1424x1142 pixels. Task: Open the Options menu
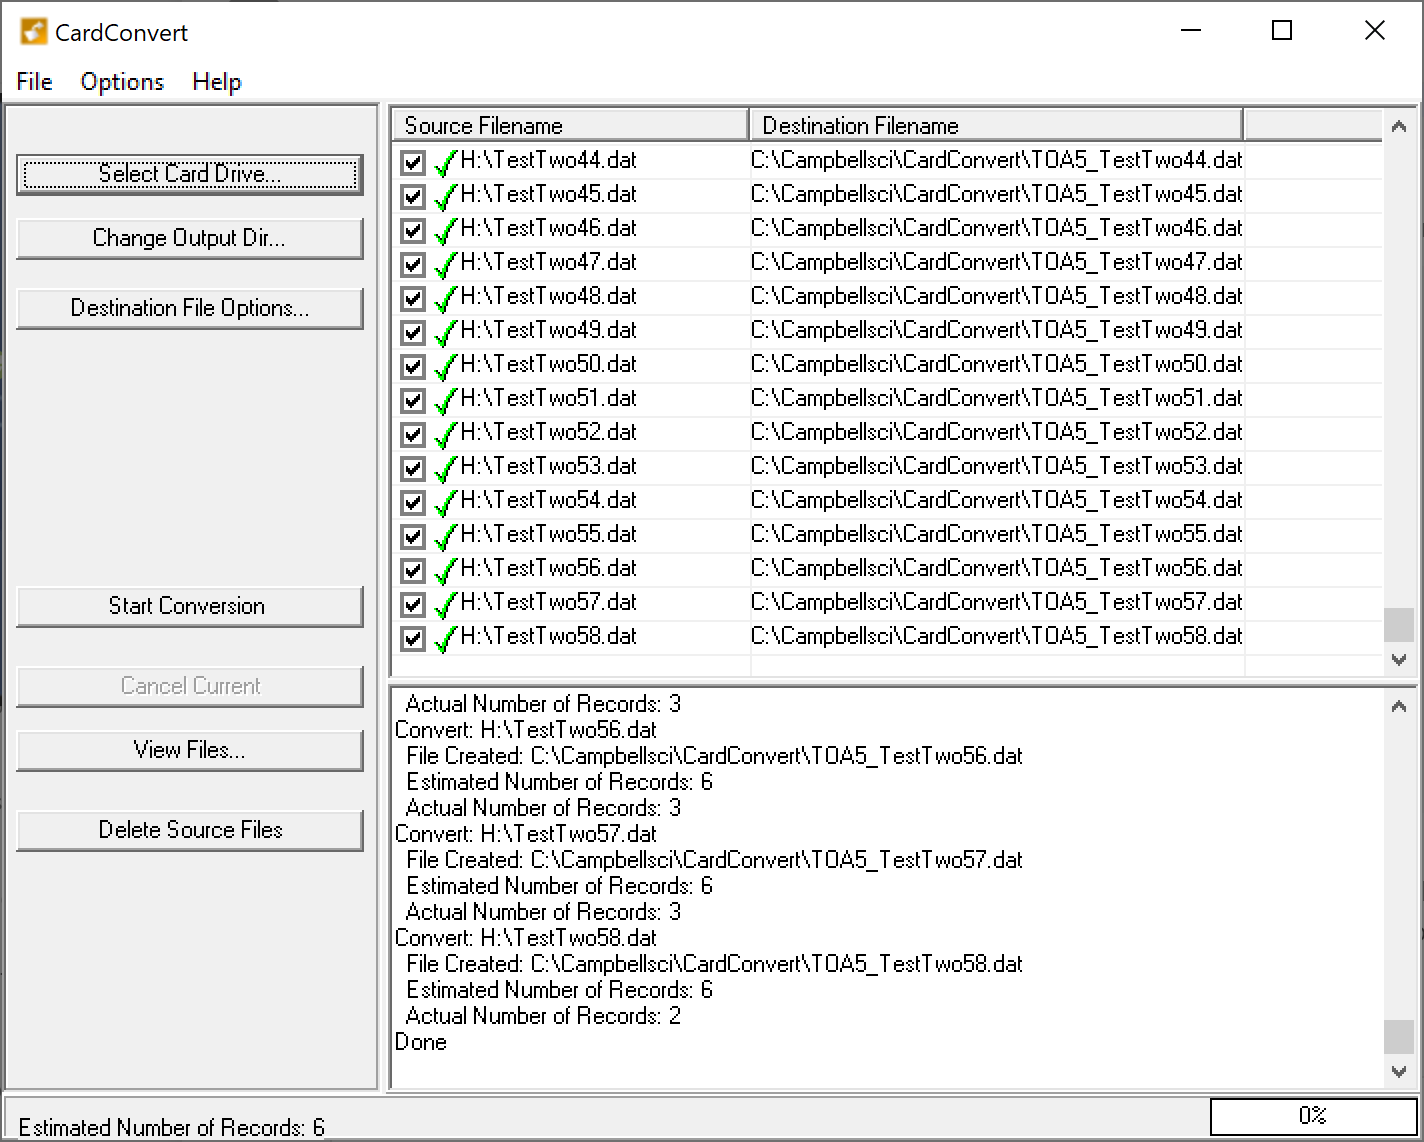(122, 82)
